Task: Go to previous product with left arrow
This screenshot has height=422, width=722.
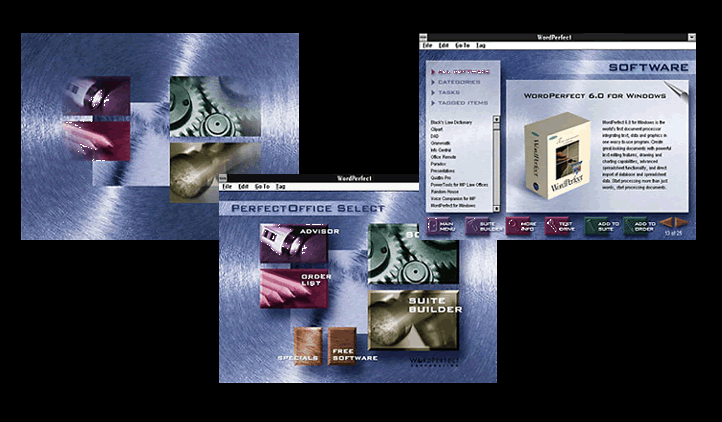Action: pos(666,222)
